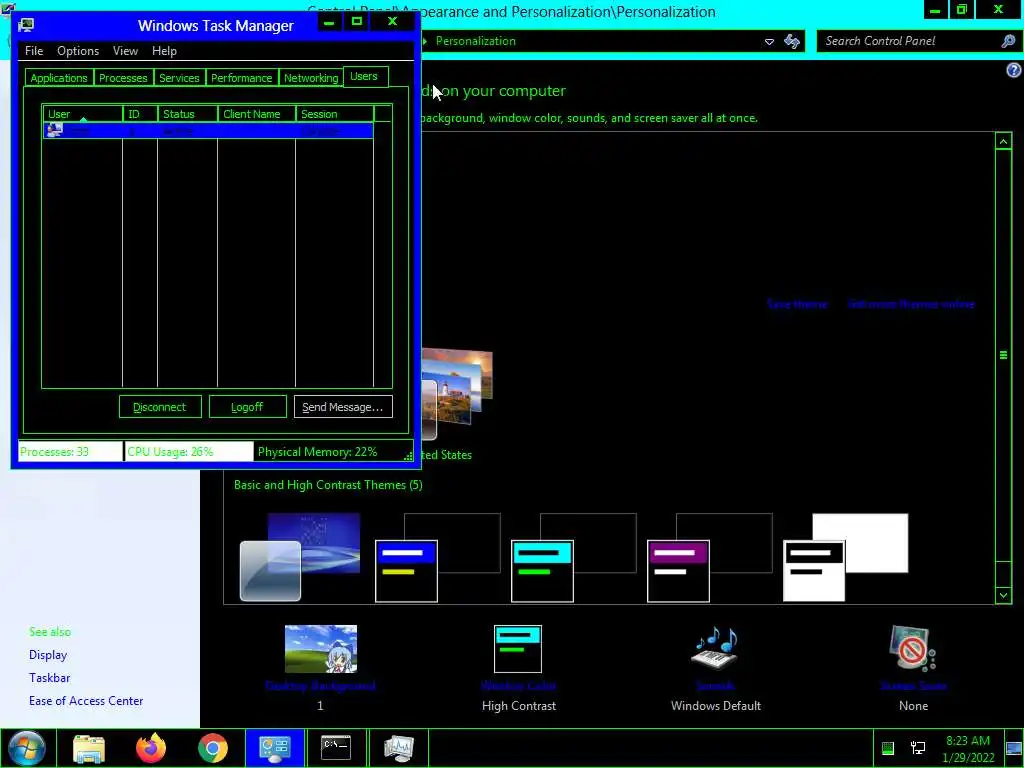Screen dimensions: 1024x768
Task: Click the Personalization breadcrumb
Action: coord(475,41)
